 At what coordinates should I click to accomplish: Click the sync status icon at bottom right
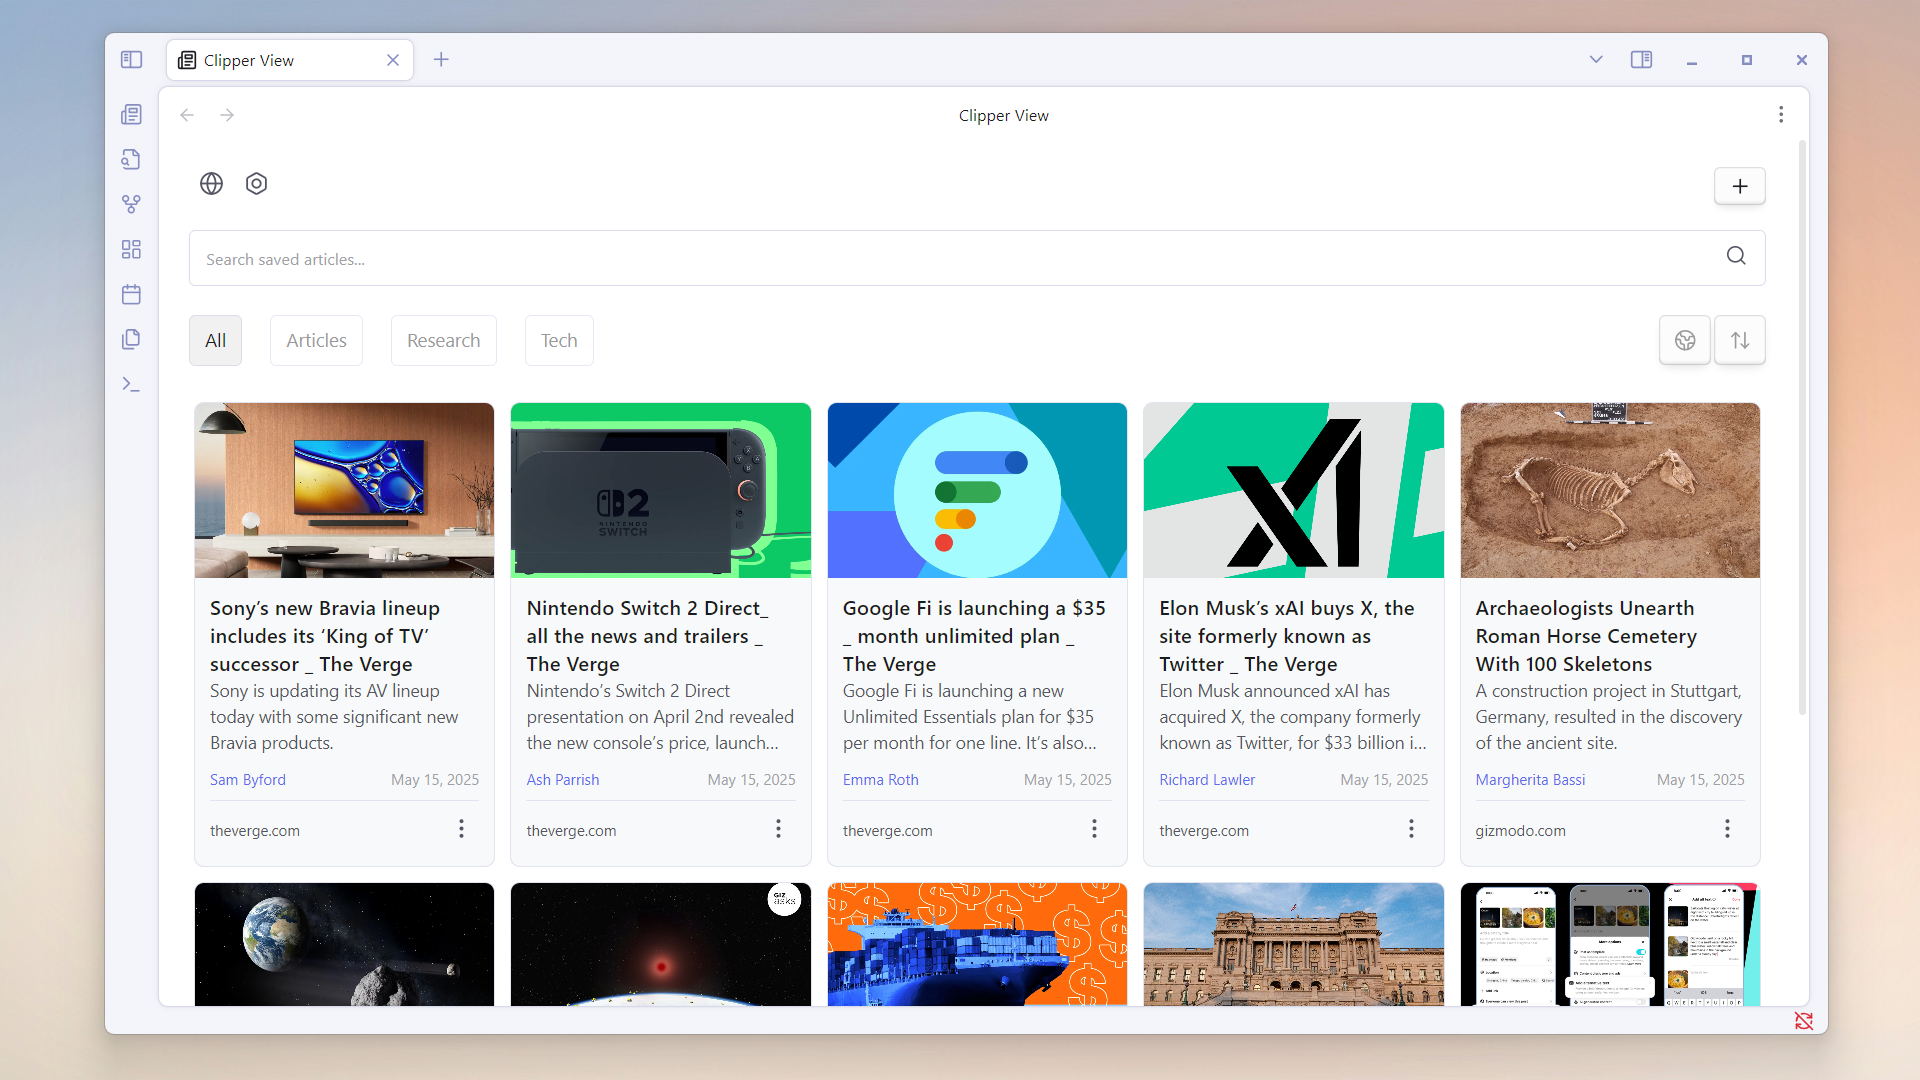pos(1803,1021)
